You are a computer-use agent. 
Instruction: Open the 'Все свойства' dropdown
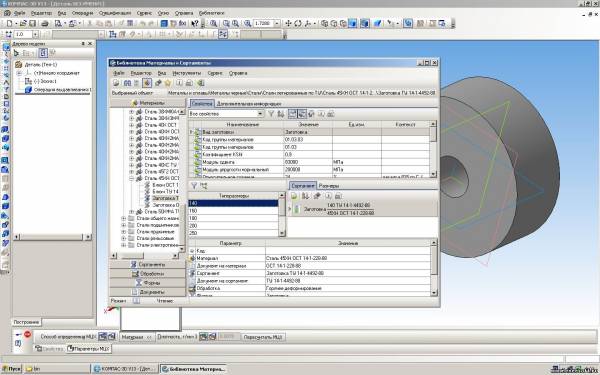260,114
